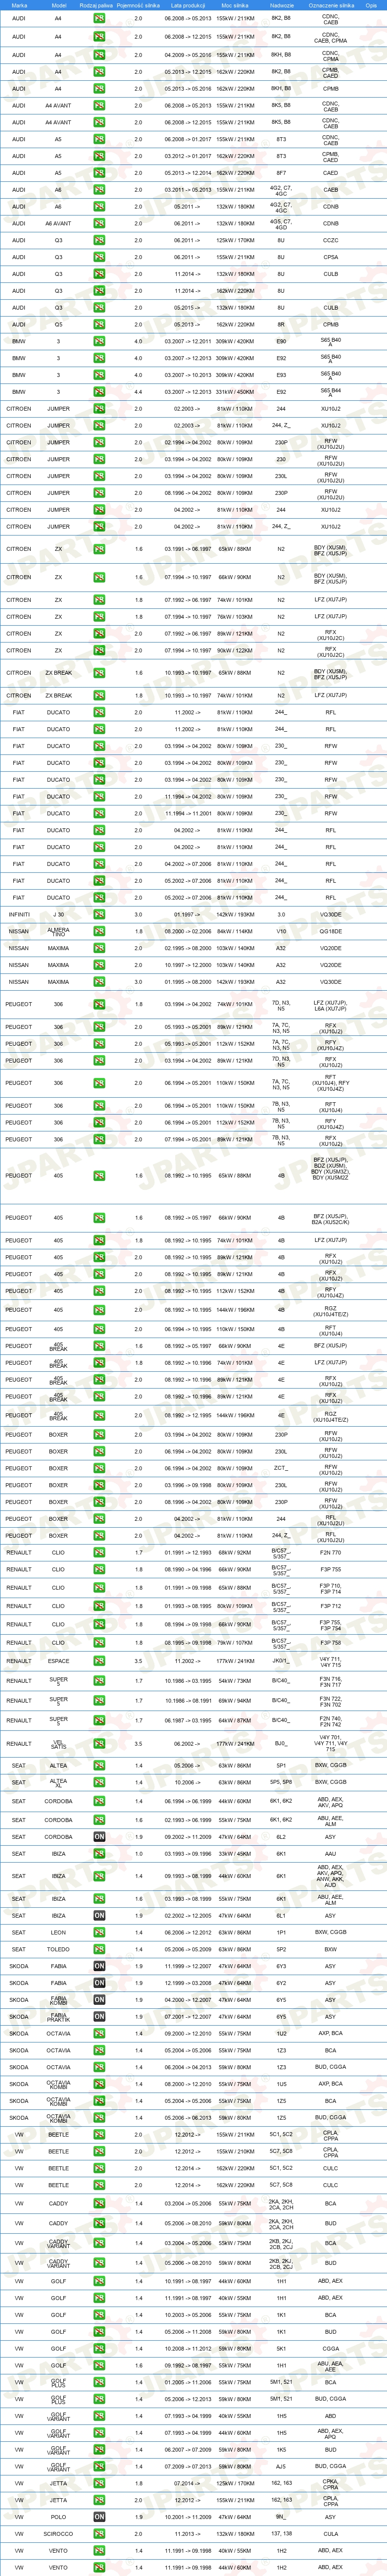
Task: Click fuel icon in VW Golf CGGA 5K1 row
Action: click(99, 2348)
